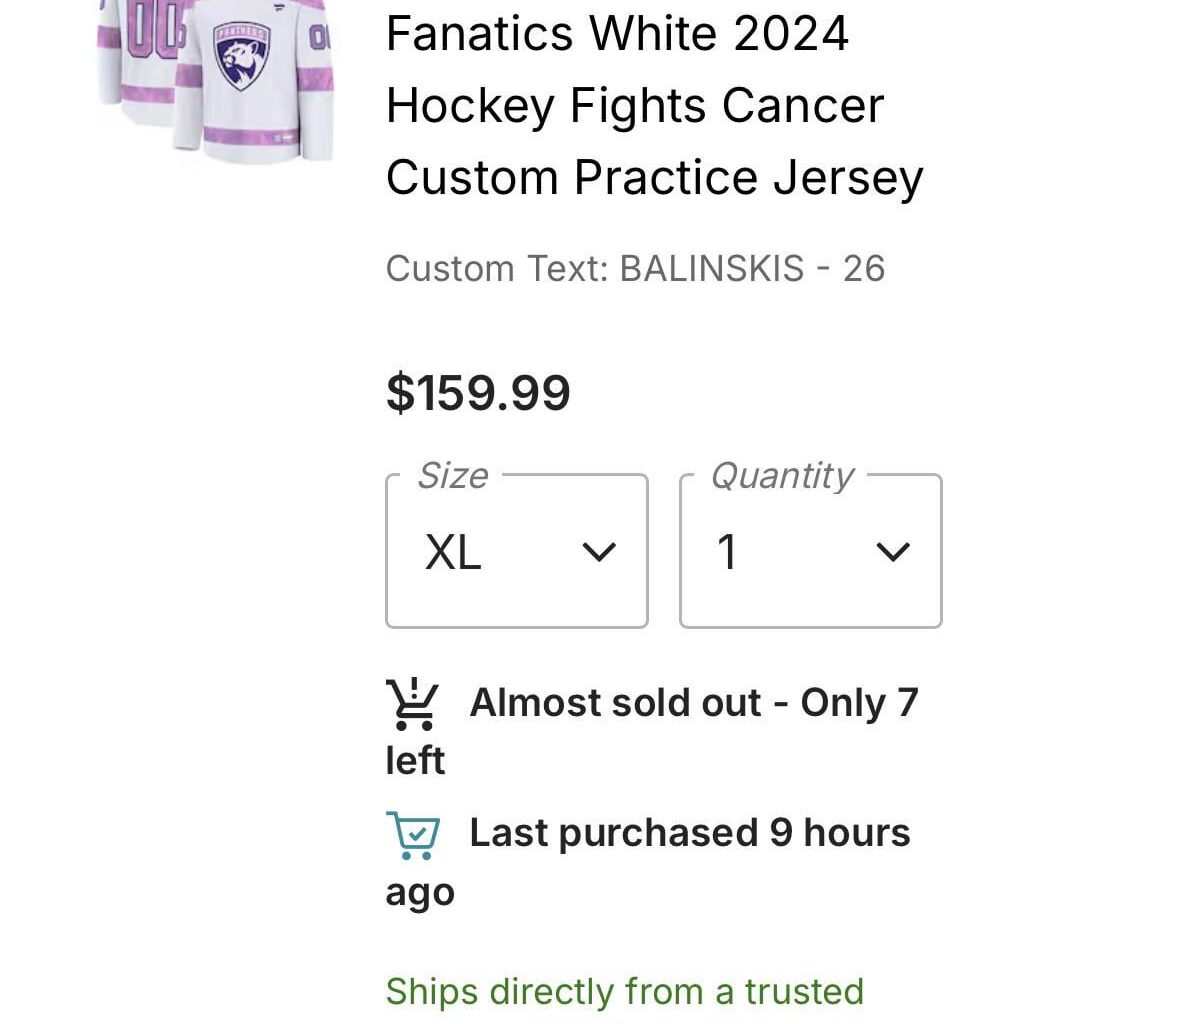
Task: Select the 1 value in Quantity box
Action: pyautogui.click(x=727, y=552)
